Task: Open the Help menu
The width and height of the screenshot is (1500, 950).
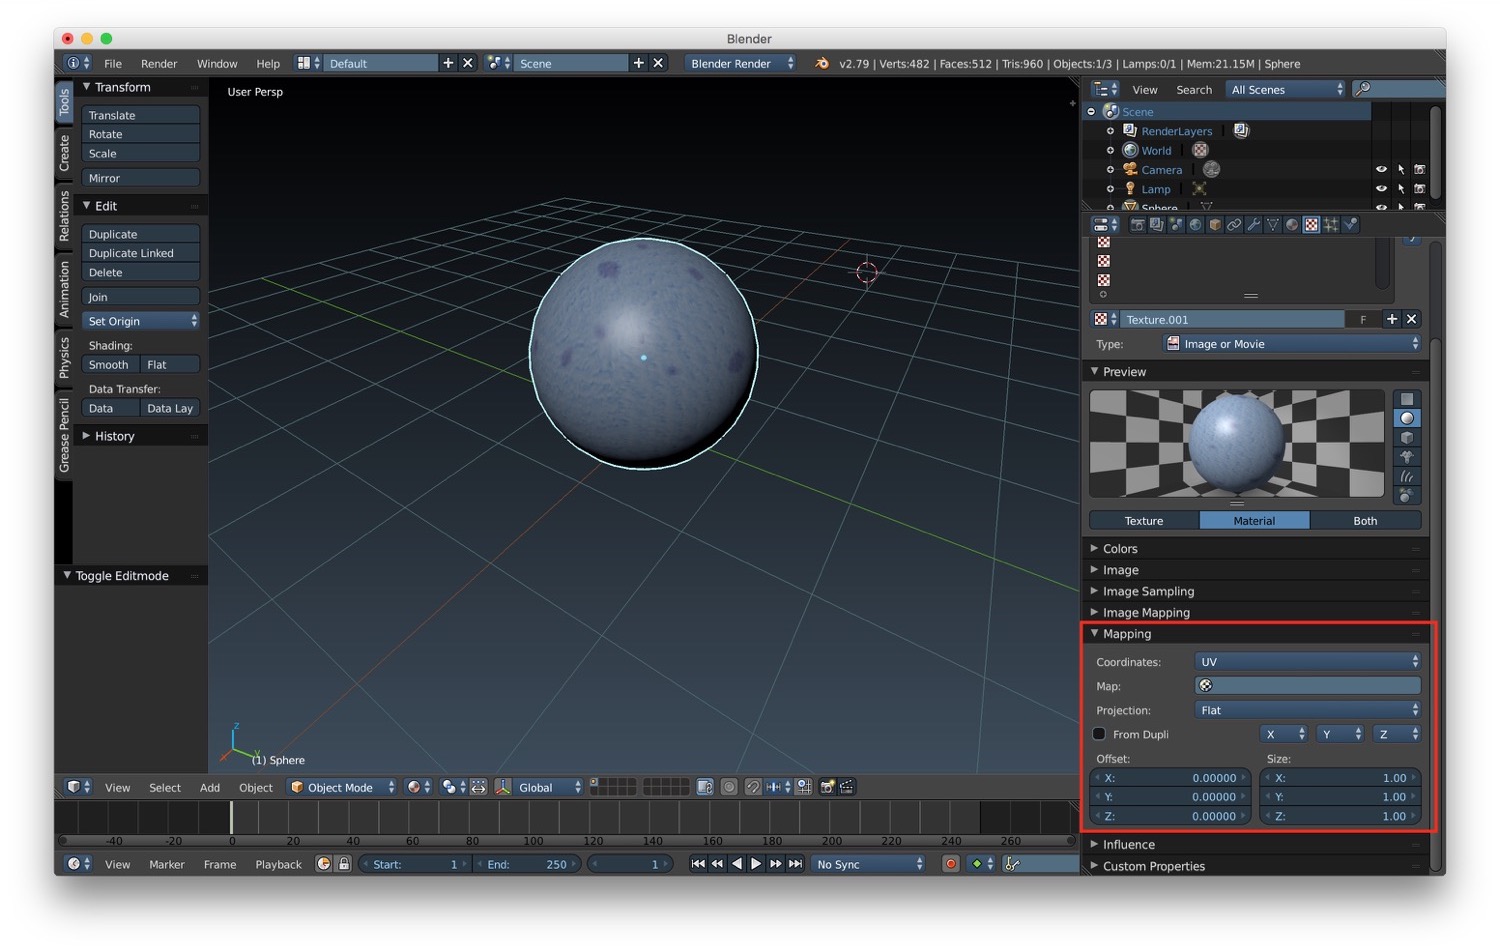Action: (x=268, y=63)
